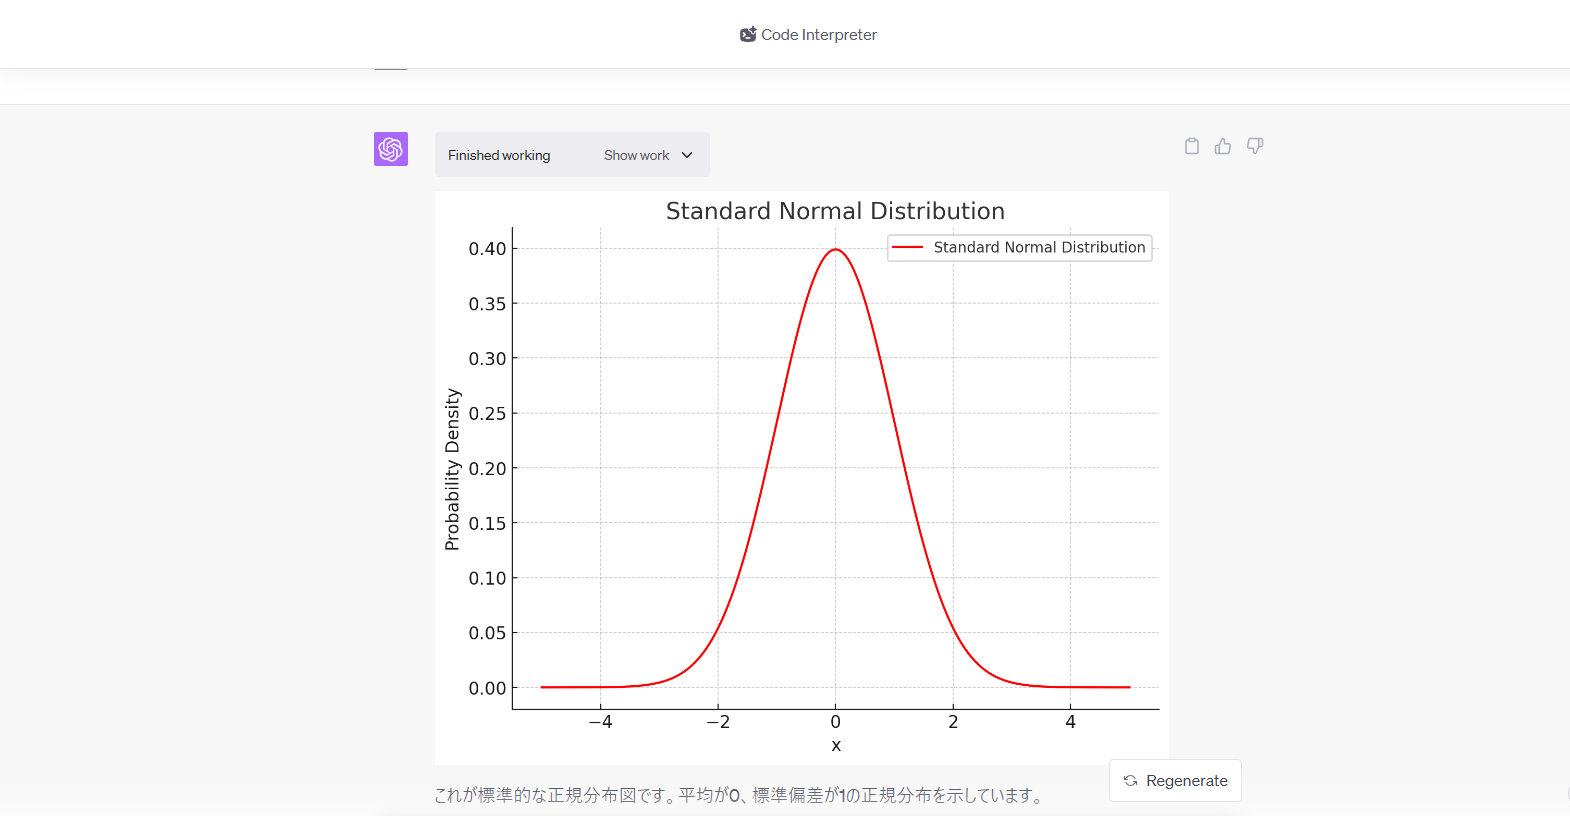
Task: Click the red legend line swatch
Action: (907, 247)
